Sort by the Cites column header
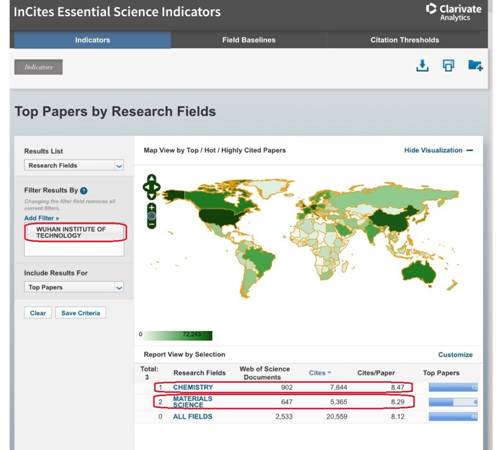 coord(319,373)
